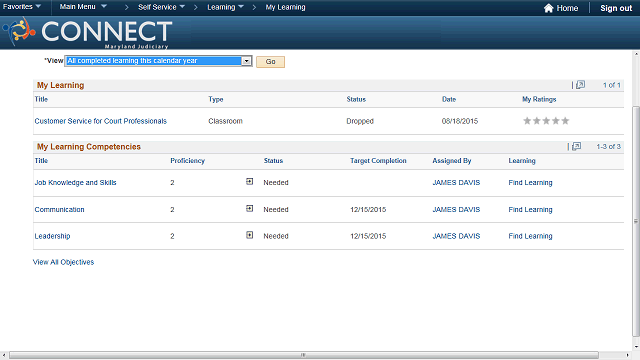Click JAMES DAVIS in Job Knowledge row
This screenshot has height=360, width=640.
pos(456,182)
